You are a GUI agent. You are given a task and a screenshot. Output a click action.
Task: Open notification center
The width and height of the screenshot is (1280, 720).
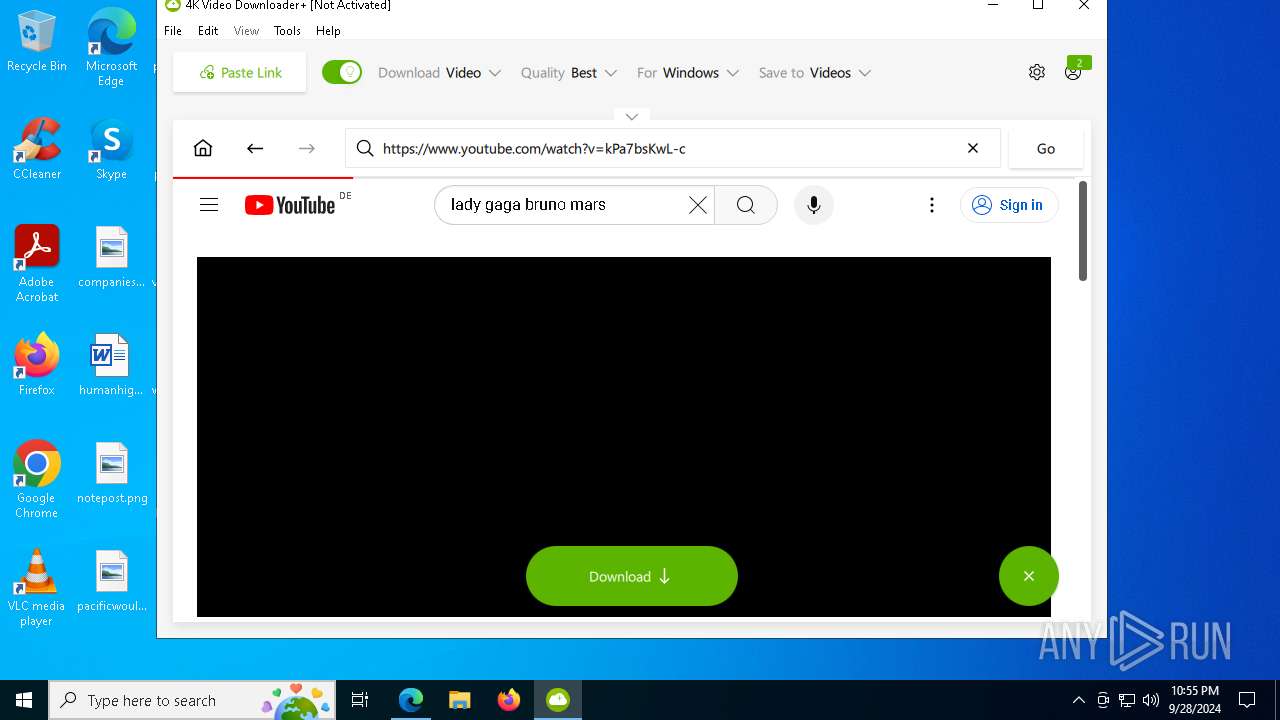[x=1247, y=700]
